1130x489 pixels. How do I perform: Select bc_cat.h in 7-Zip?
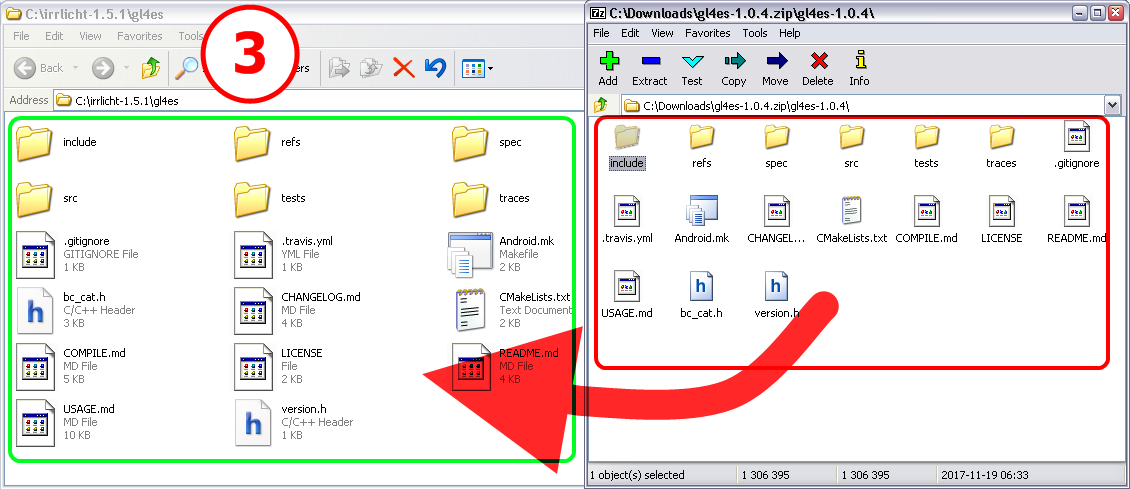(x=701, y=295)
